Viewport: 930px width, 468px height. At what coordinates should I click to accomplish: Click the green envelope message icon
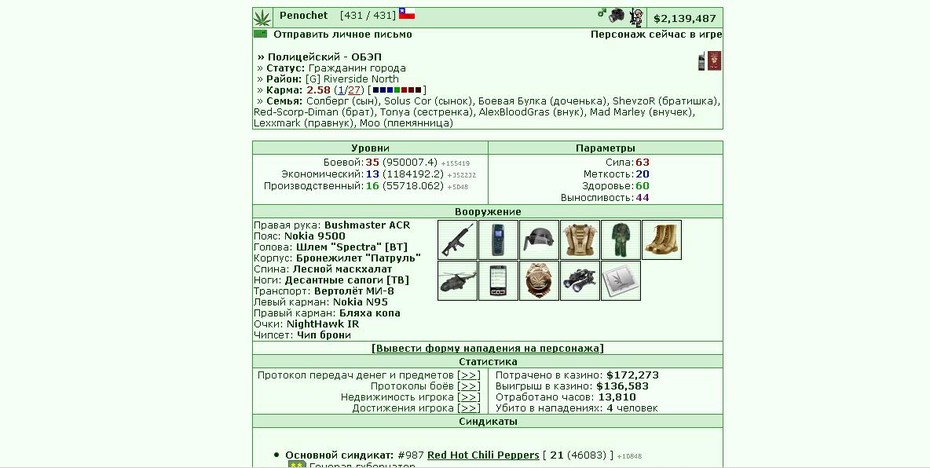point(260,34)
